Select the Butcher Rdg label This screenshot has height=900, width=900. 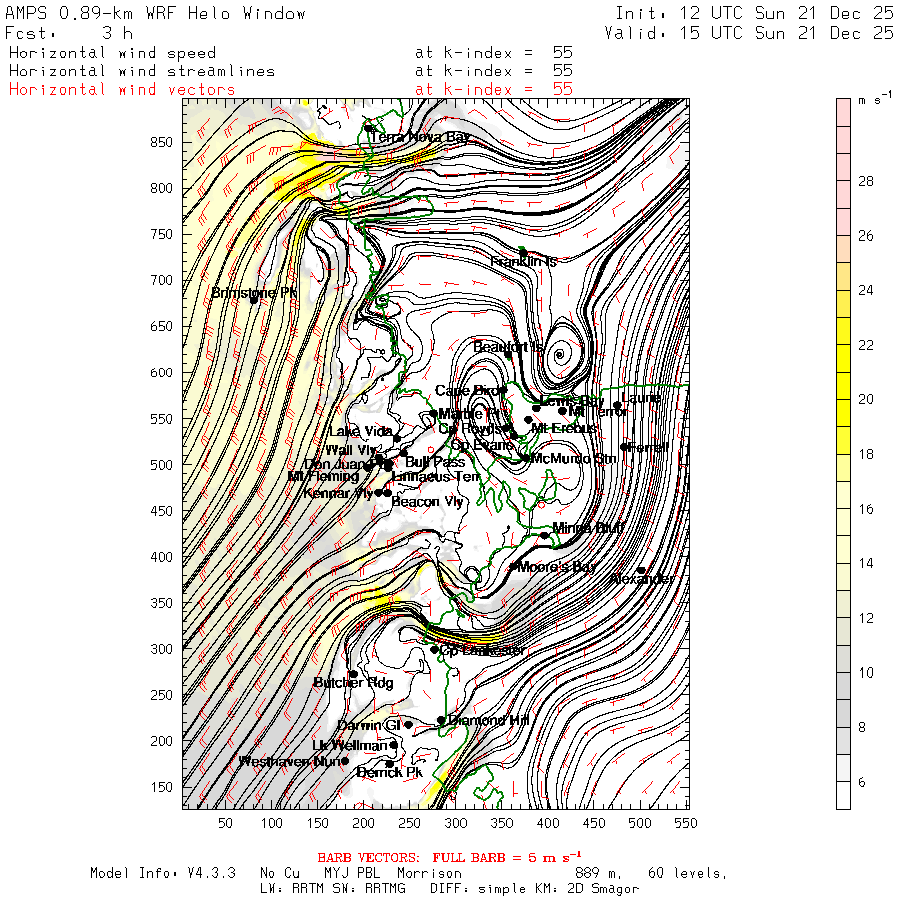click(354, 683)
